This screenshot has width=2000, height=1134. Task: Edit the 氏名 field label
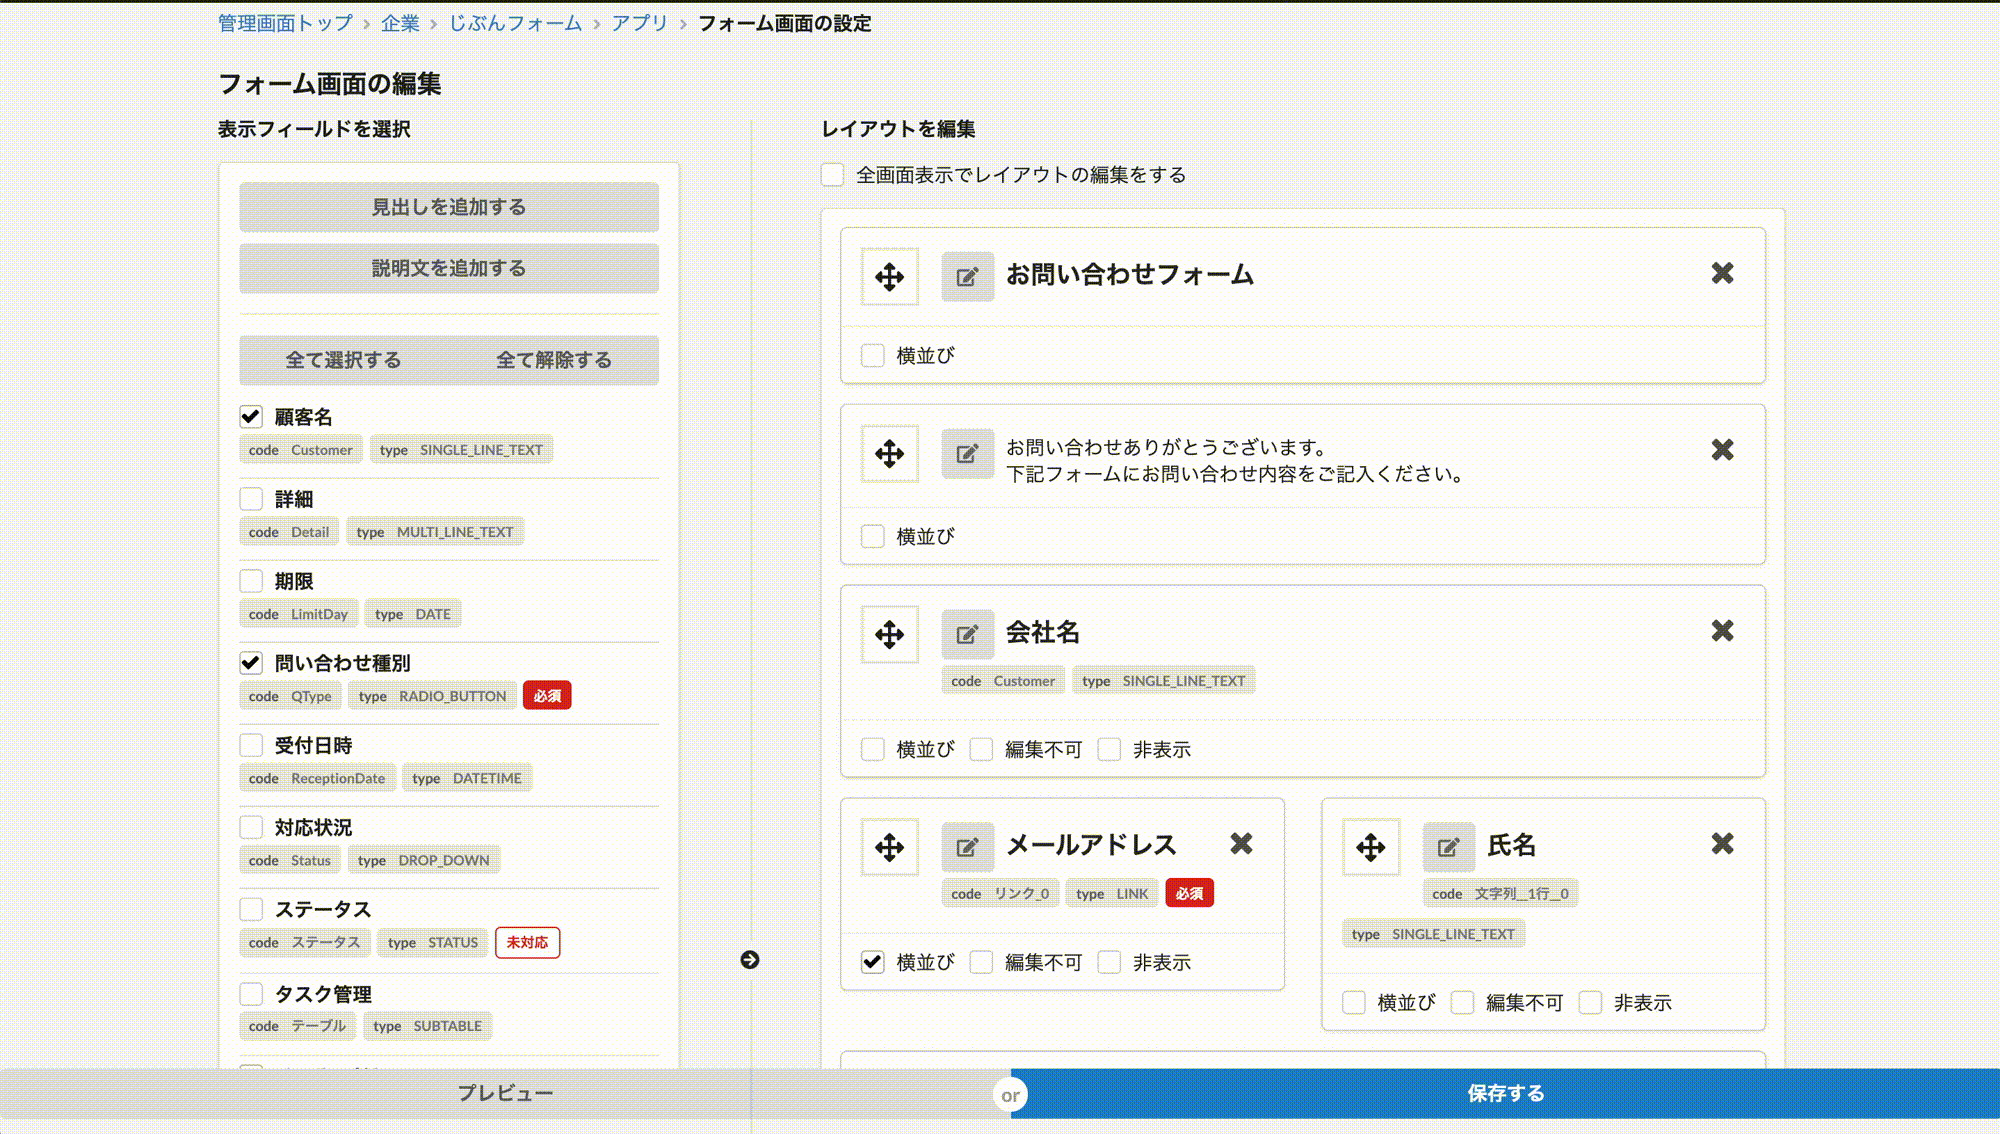tap(1448, 848)
